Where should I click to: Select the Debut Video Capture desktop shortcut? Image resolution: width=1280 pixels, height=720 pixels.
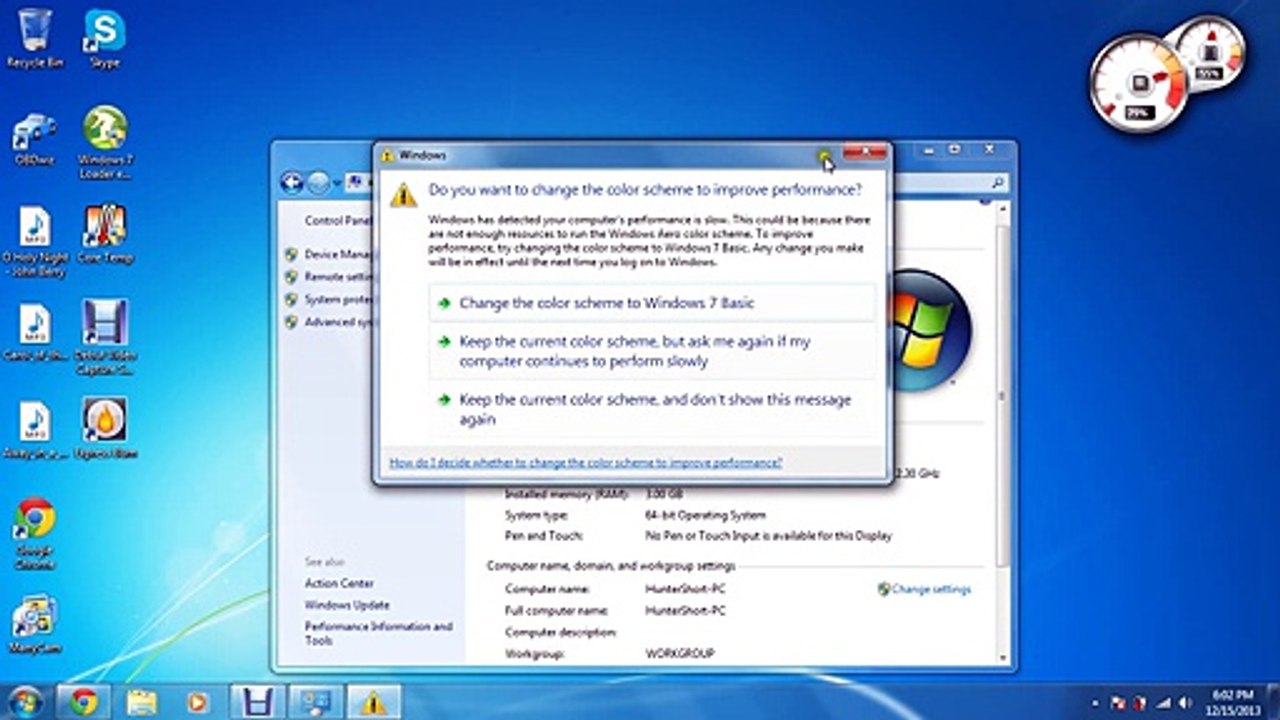[x=105, y=338]
